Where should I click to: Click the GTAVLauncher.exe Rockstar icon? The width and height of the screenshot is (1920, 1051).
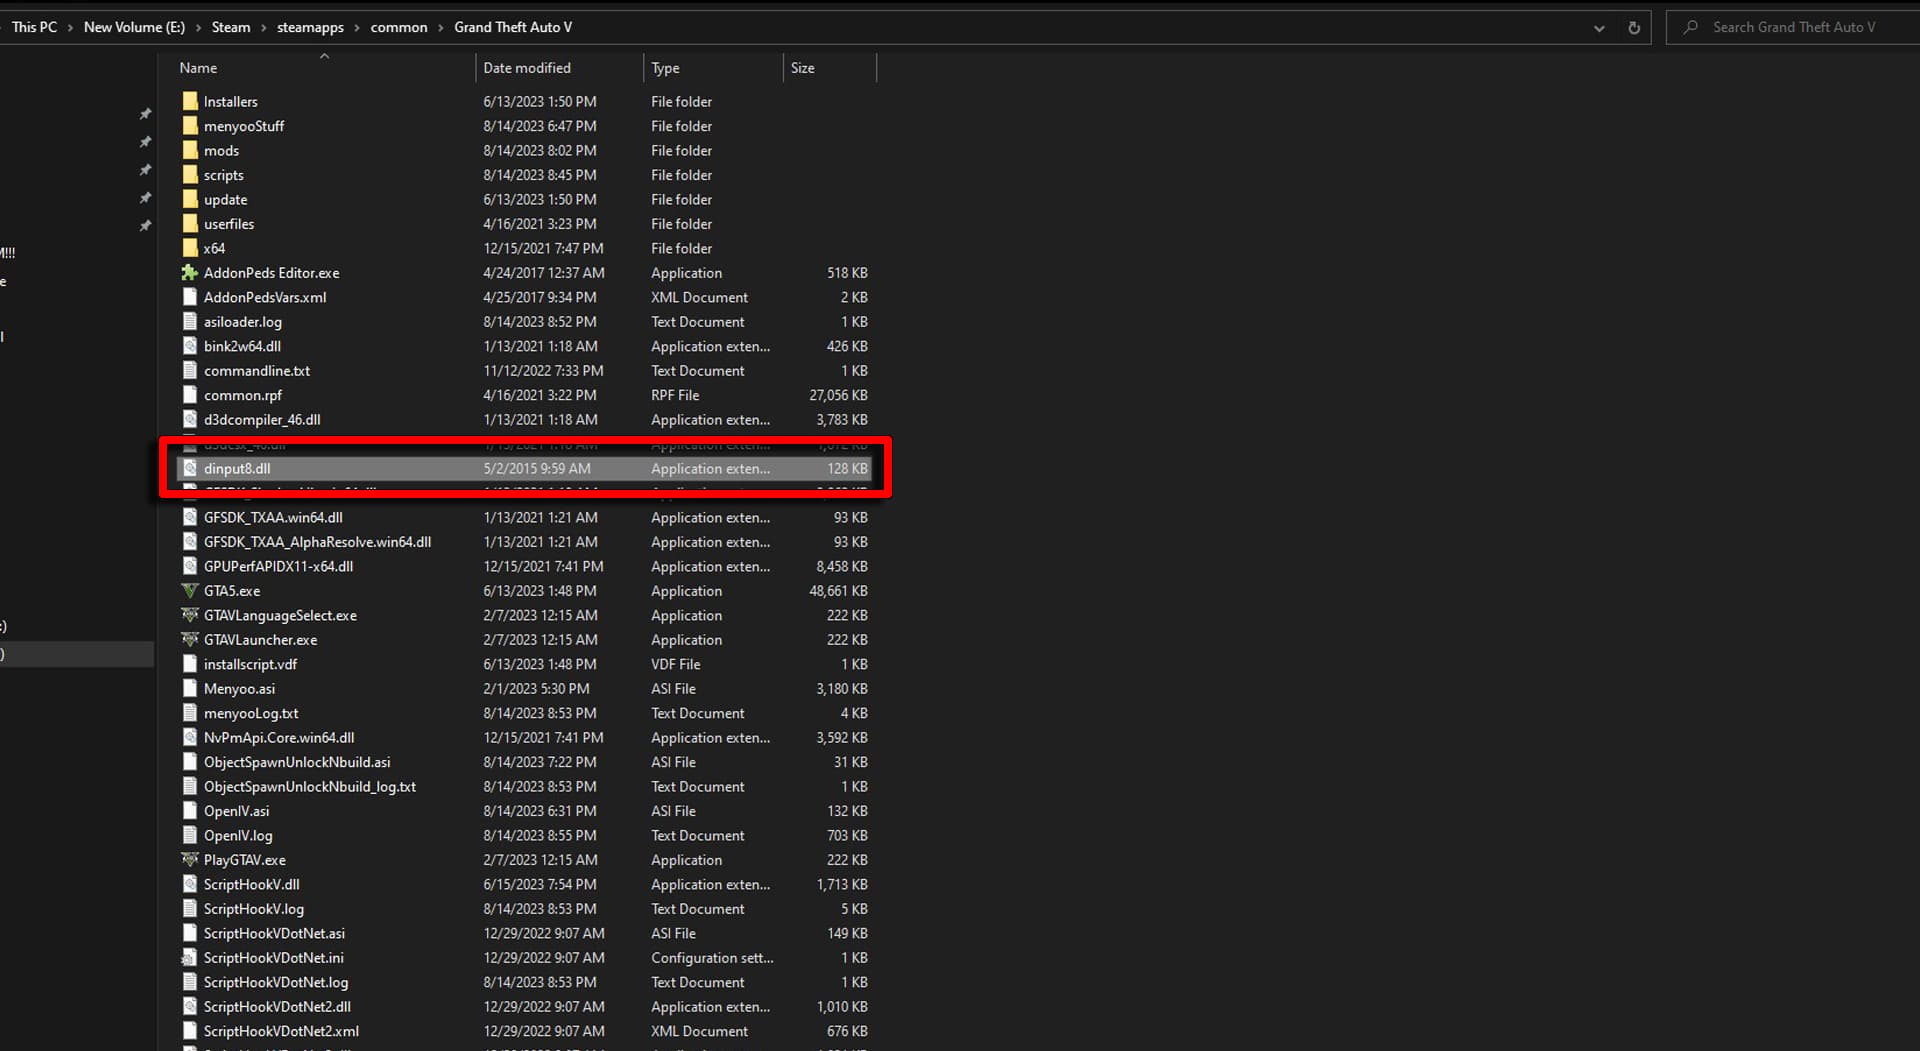point(189,640)
